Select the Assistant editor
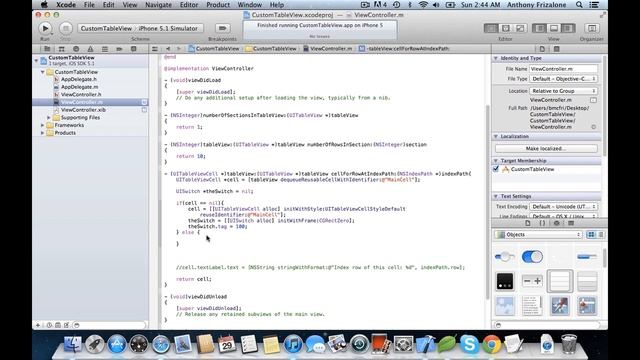 pos(506,28)
